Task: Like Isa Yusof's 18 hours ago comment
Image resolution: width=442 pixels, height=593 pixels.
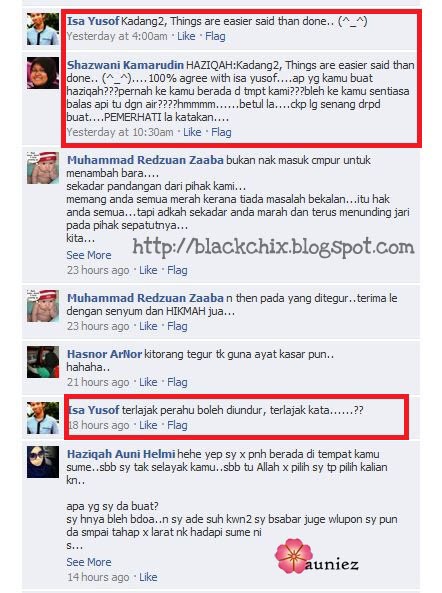Action: pyautogui.click(x=148, y=425)
